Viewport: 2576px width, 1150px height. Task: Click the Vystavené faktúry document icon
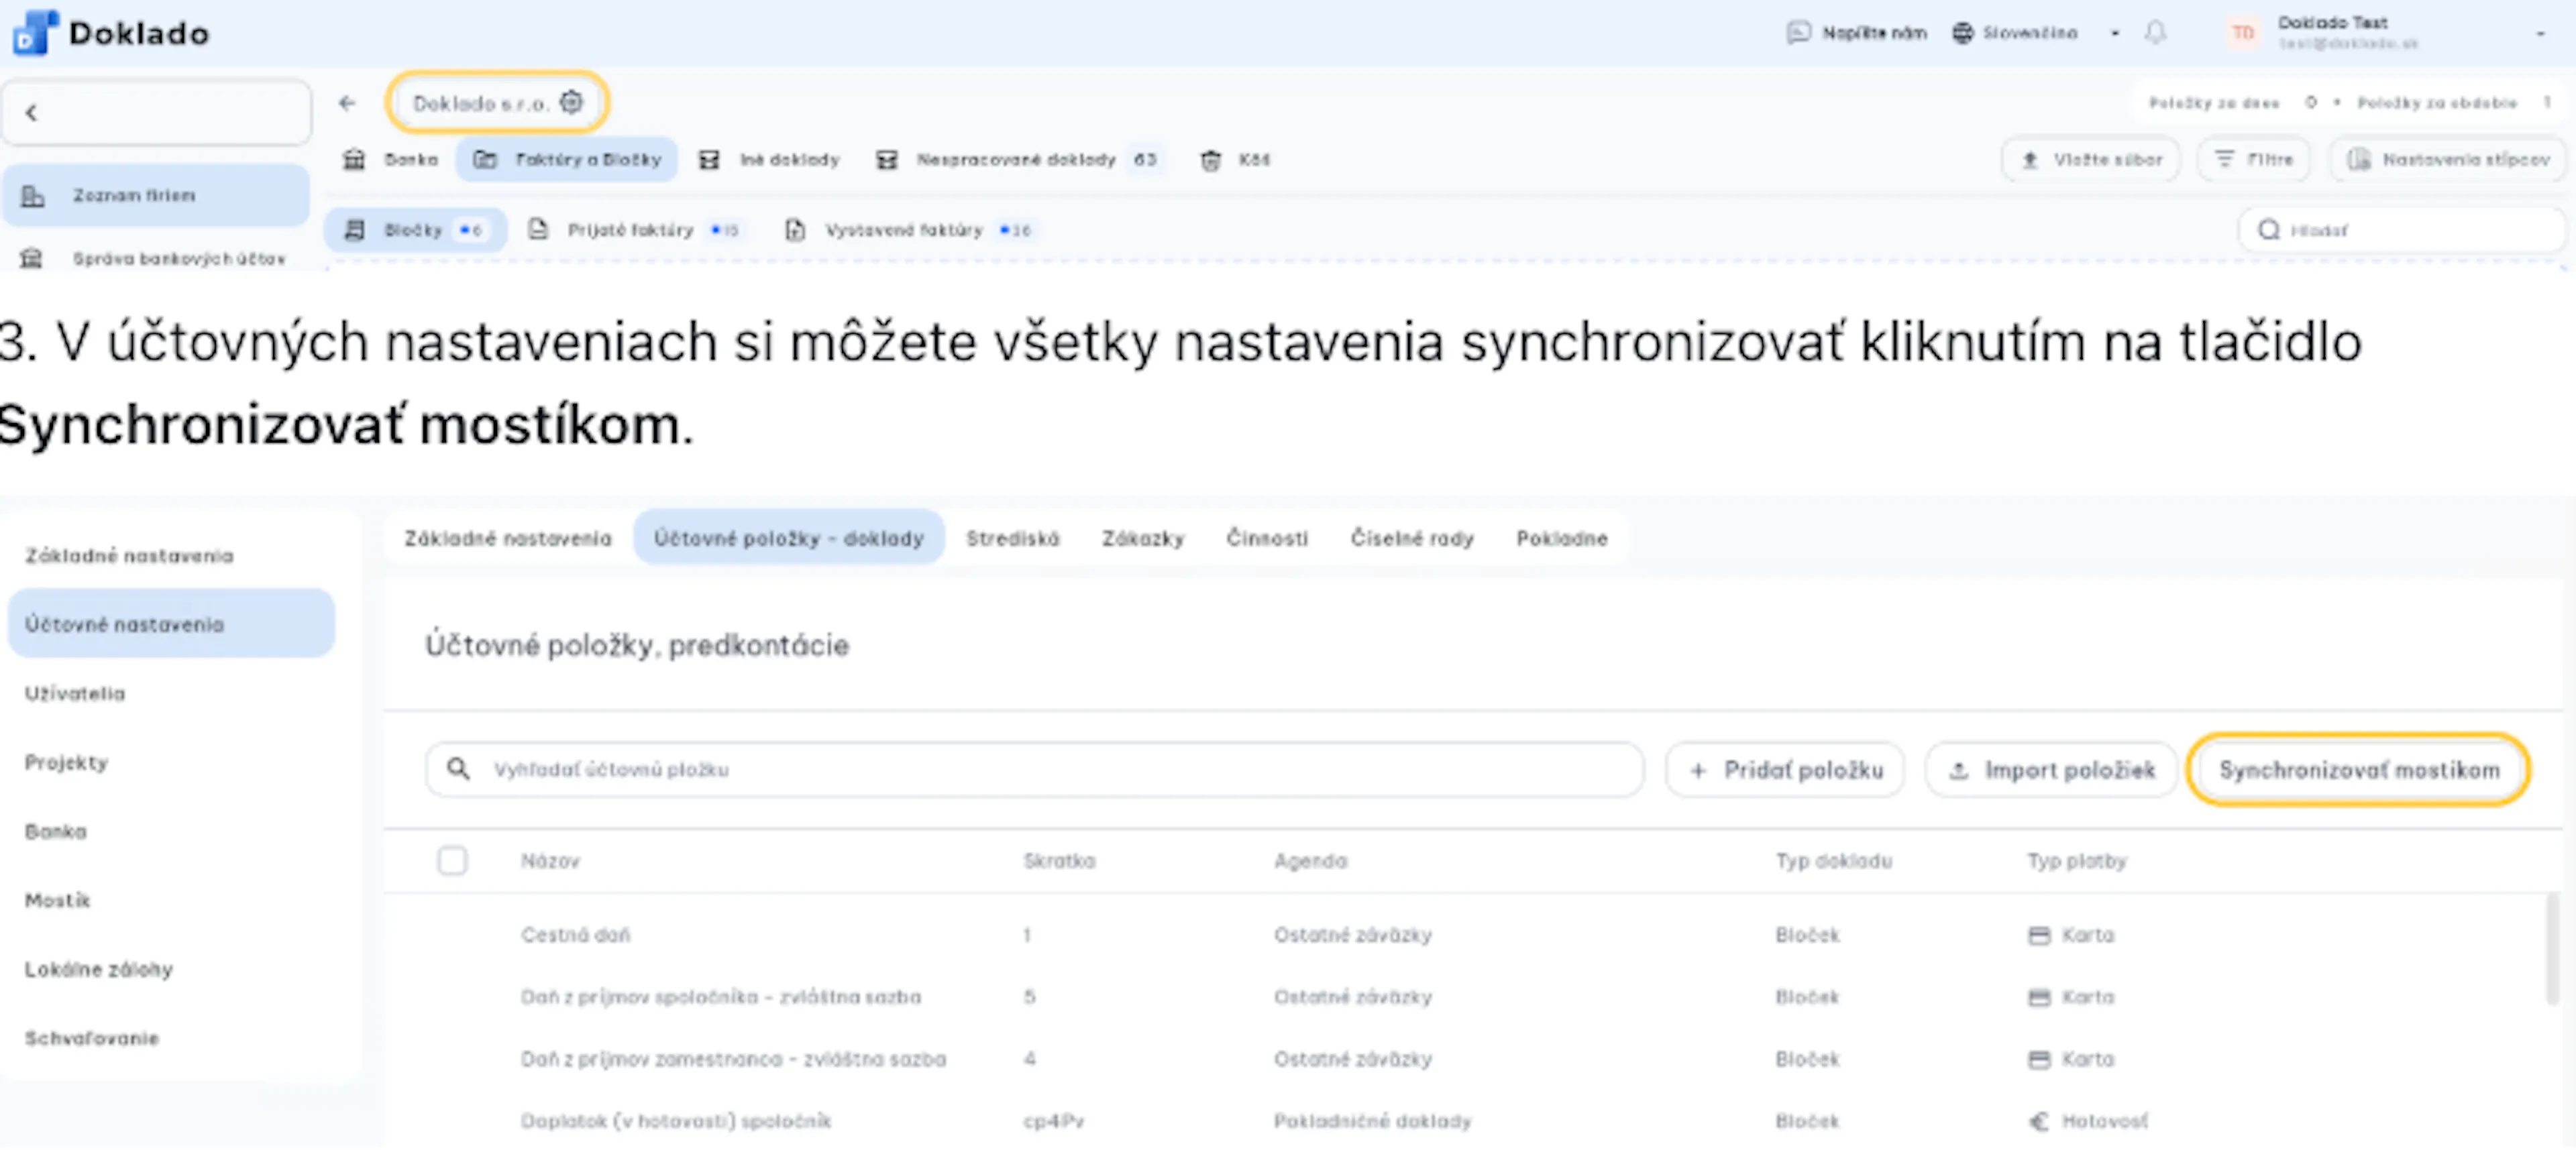tap(795, 230)
